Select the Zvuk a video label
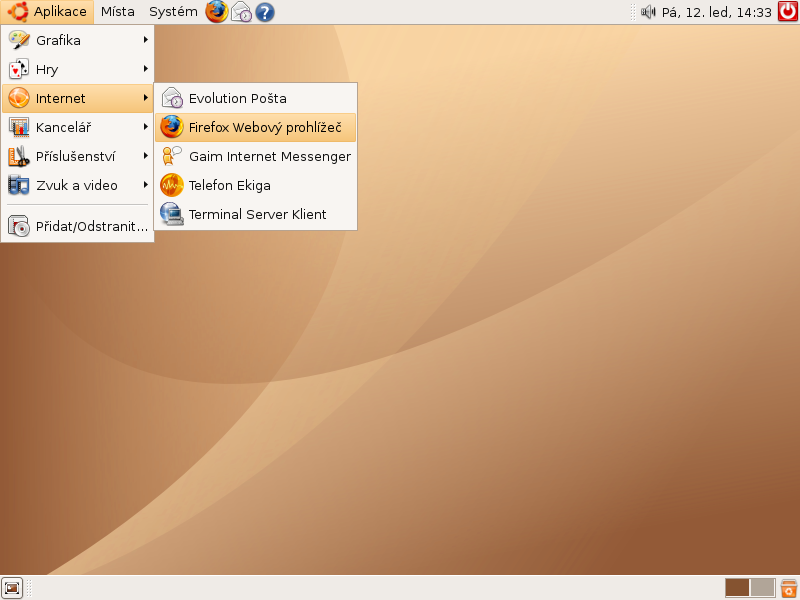Screen dimensions: 800x600 77,185
